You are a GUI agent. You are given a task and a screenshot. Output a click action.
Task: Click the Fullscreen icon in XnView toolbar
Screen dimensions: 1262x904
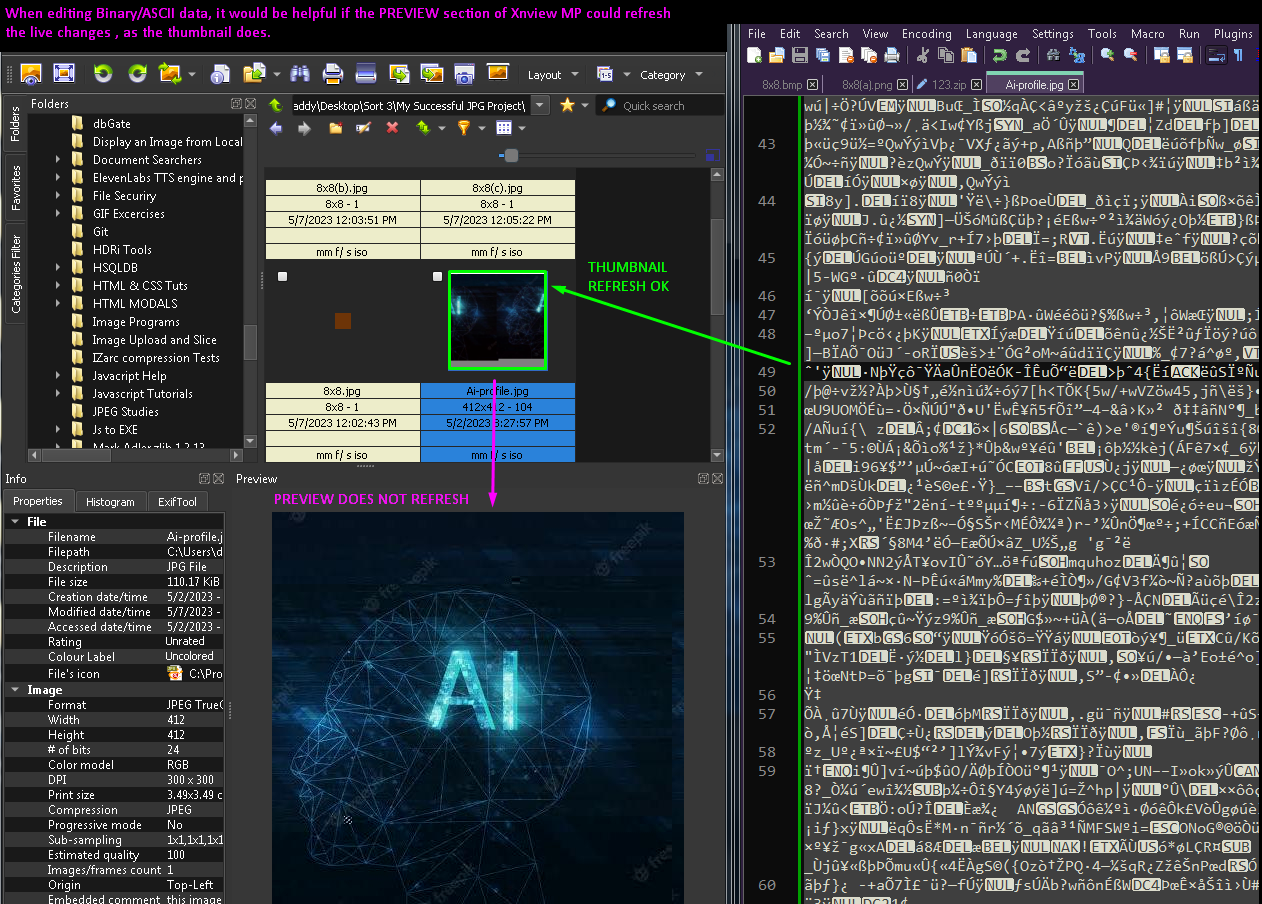tap(64, 73)
